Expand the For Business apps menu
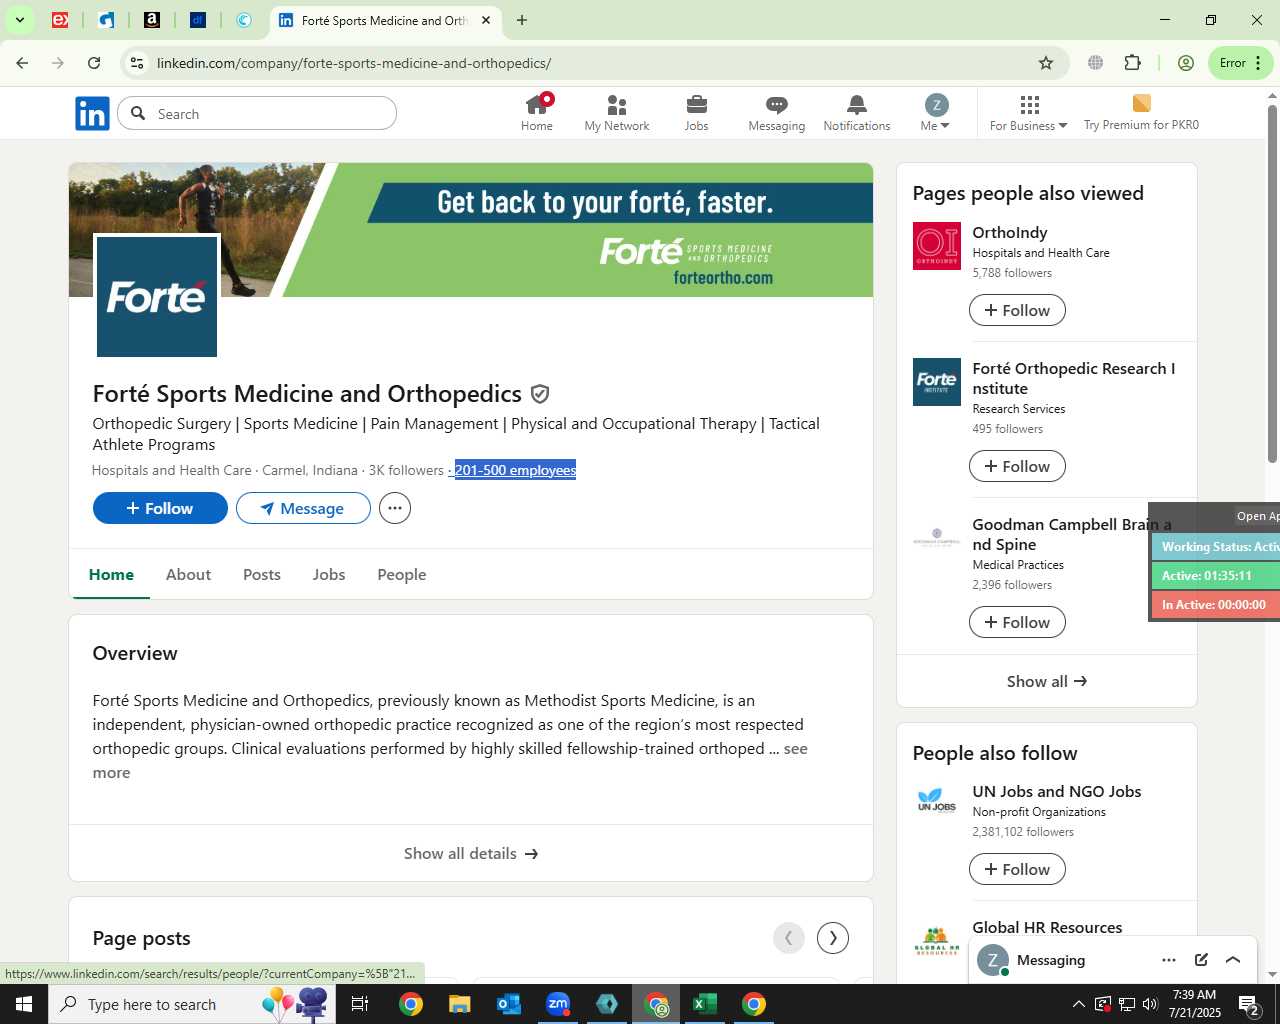1280x1024 pixels. tap(1029, 113)
